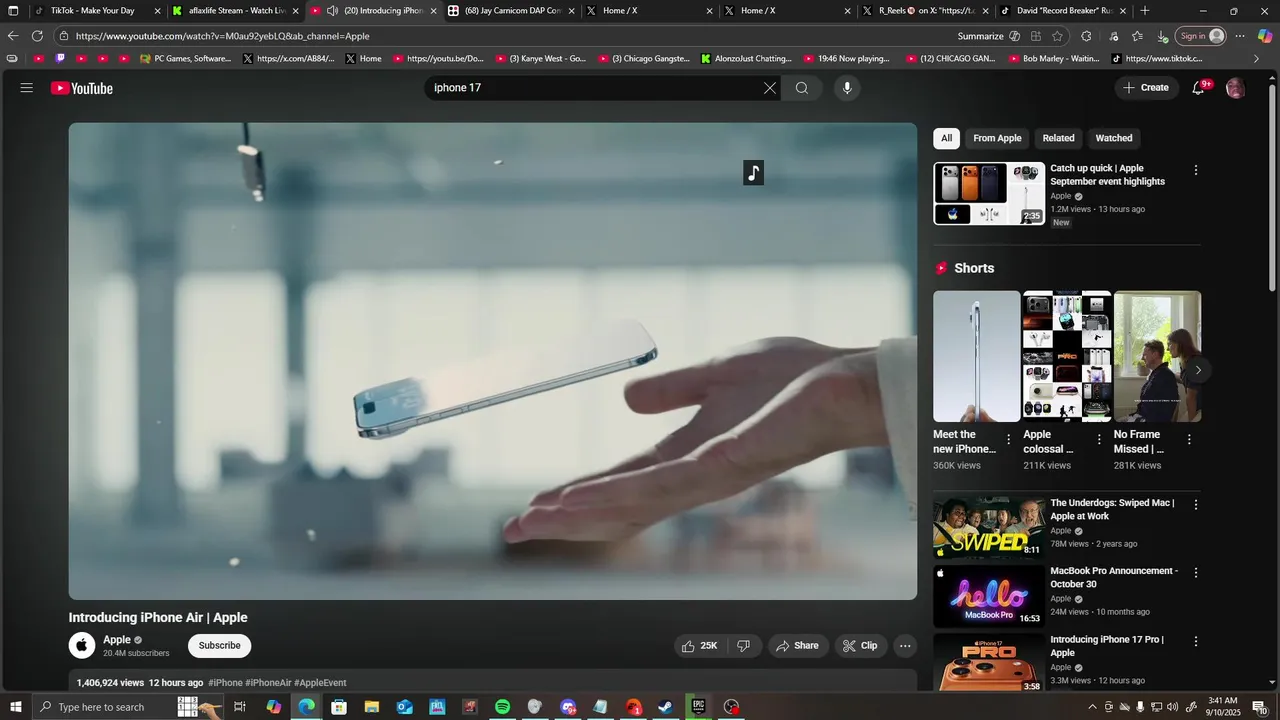
Task: Open 'Kanye West - Go...' bookmark
Action: (x=540, y=59)
